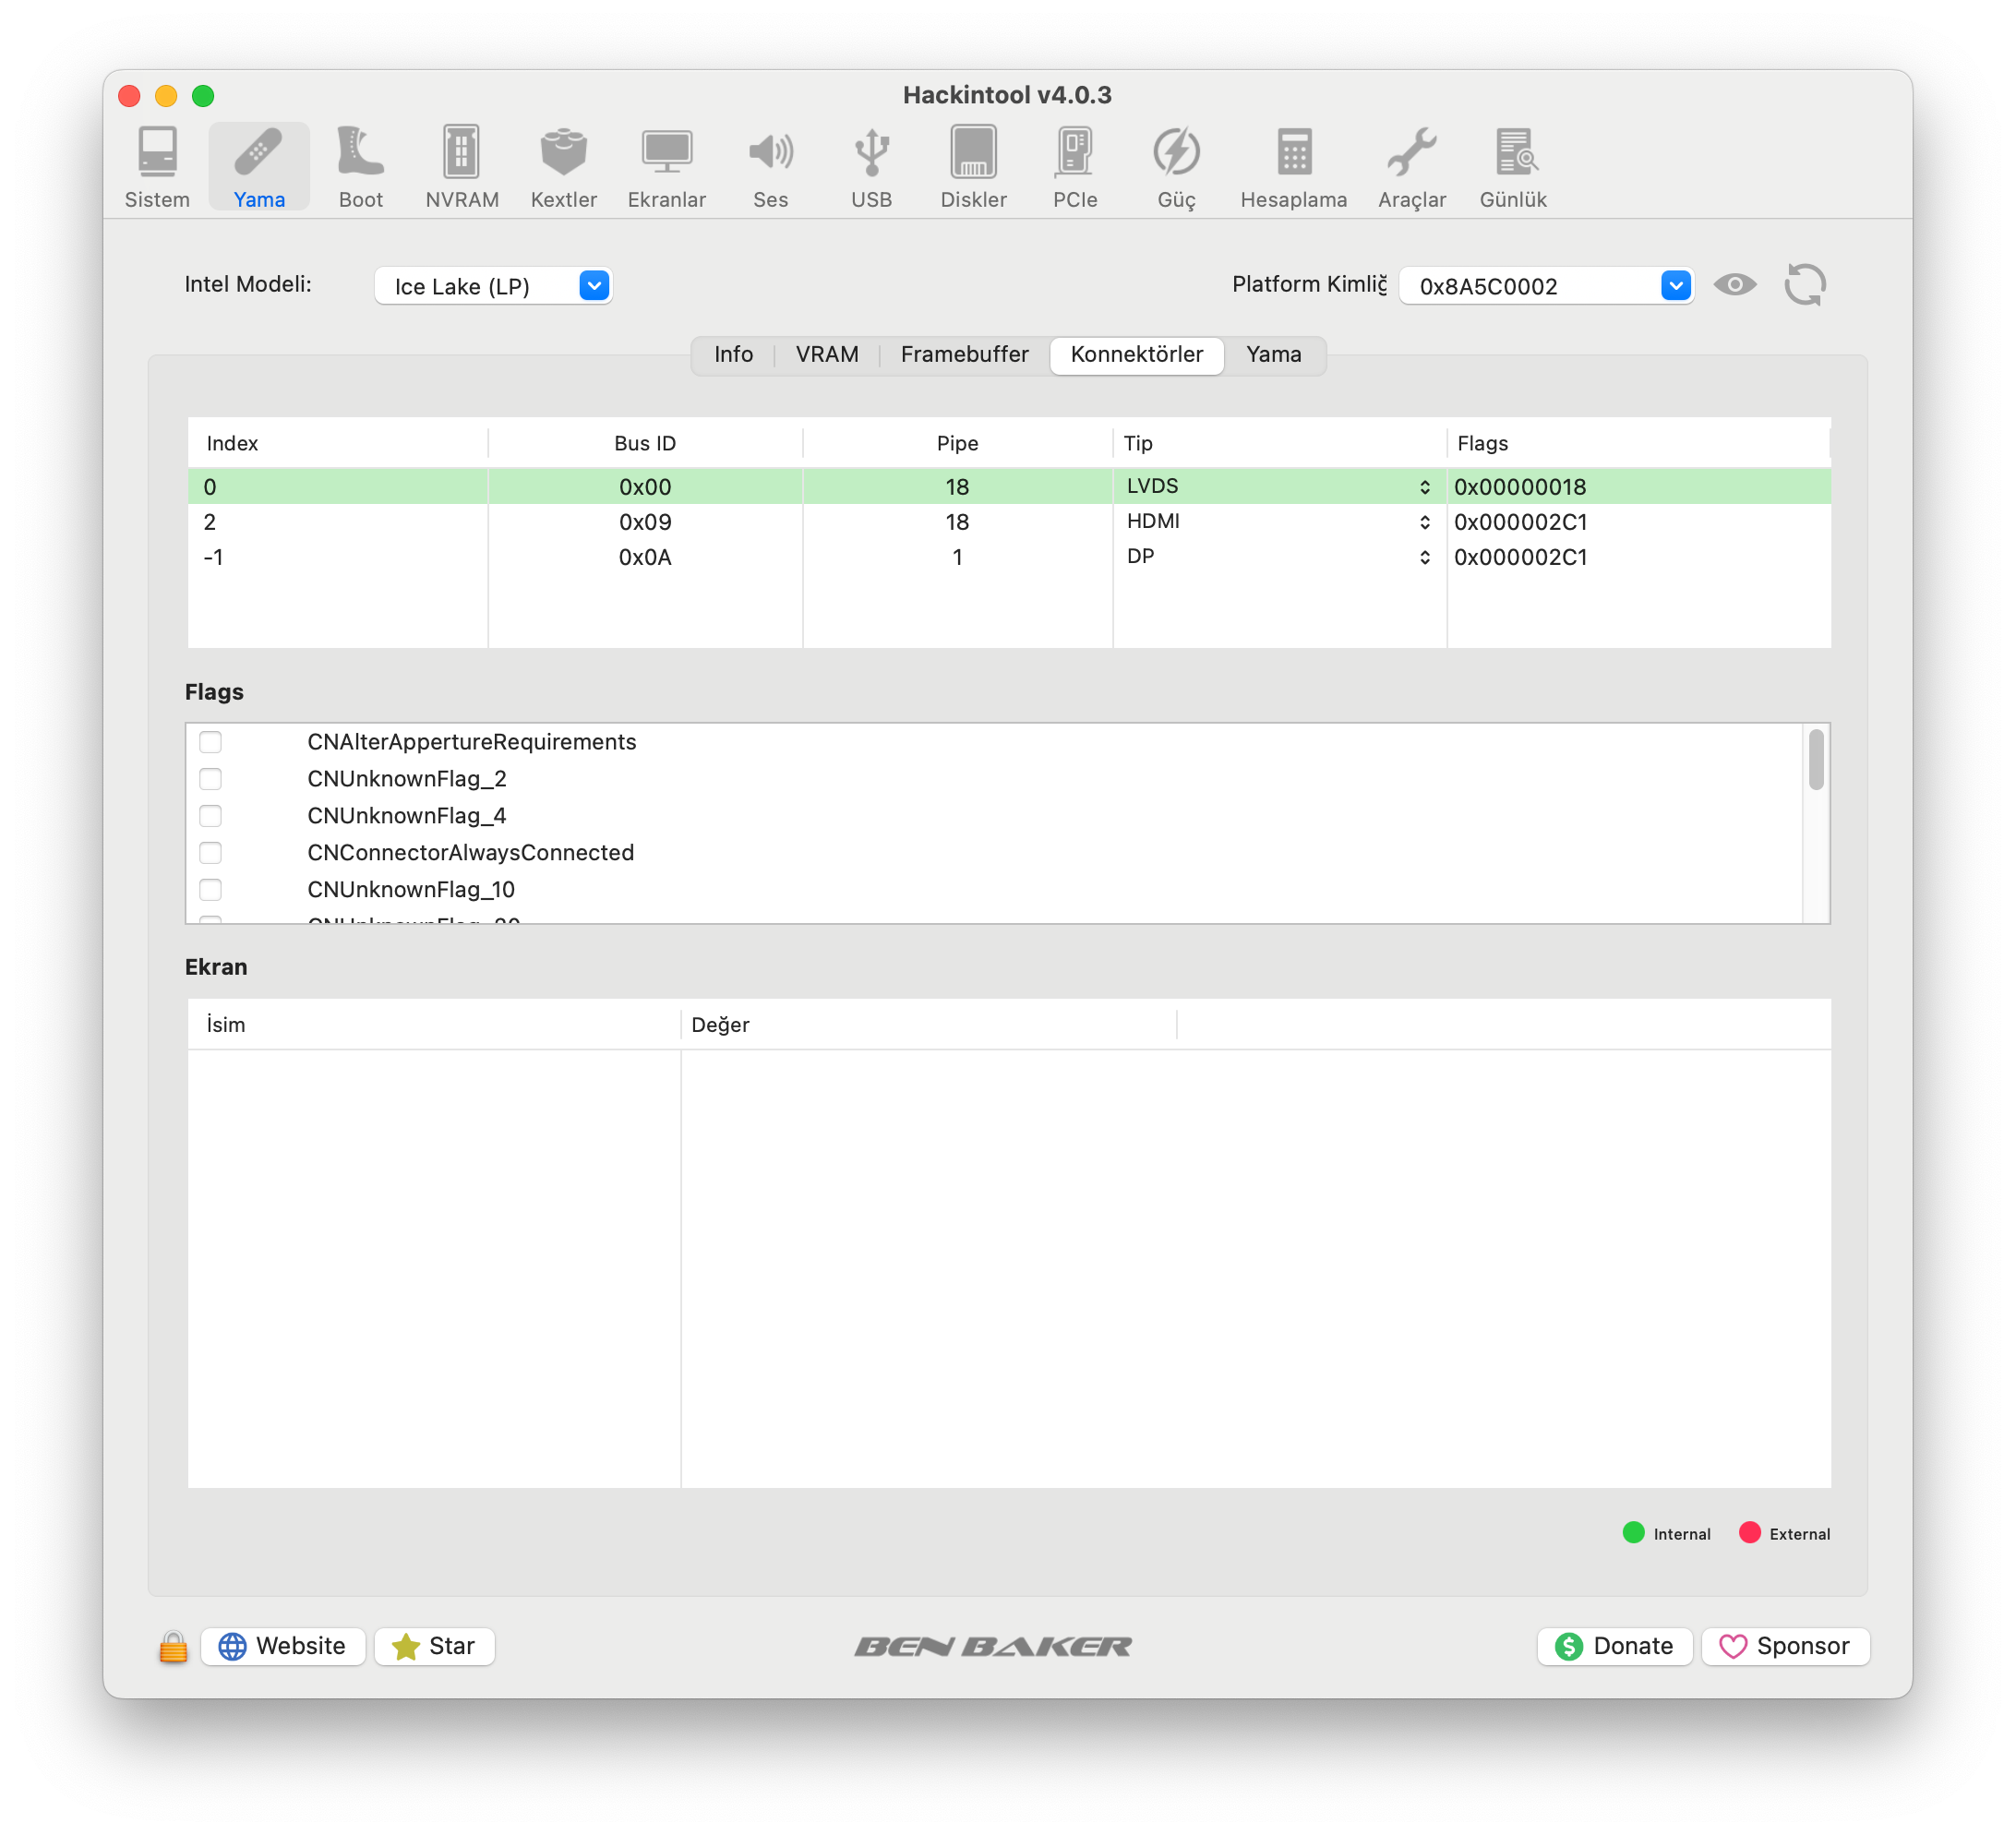Screen dimensions: 2016x1835
Task: Switch to the VRAM tab
Action: (x=827, y=355)
